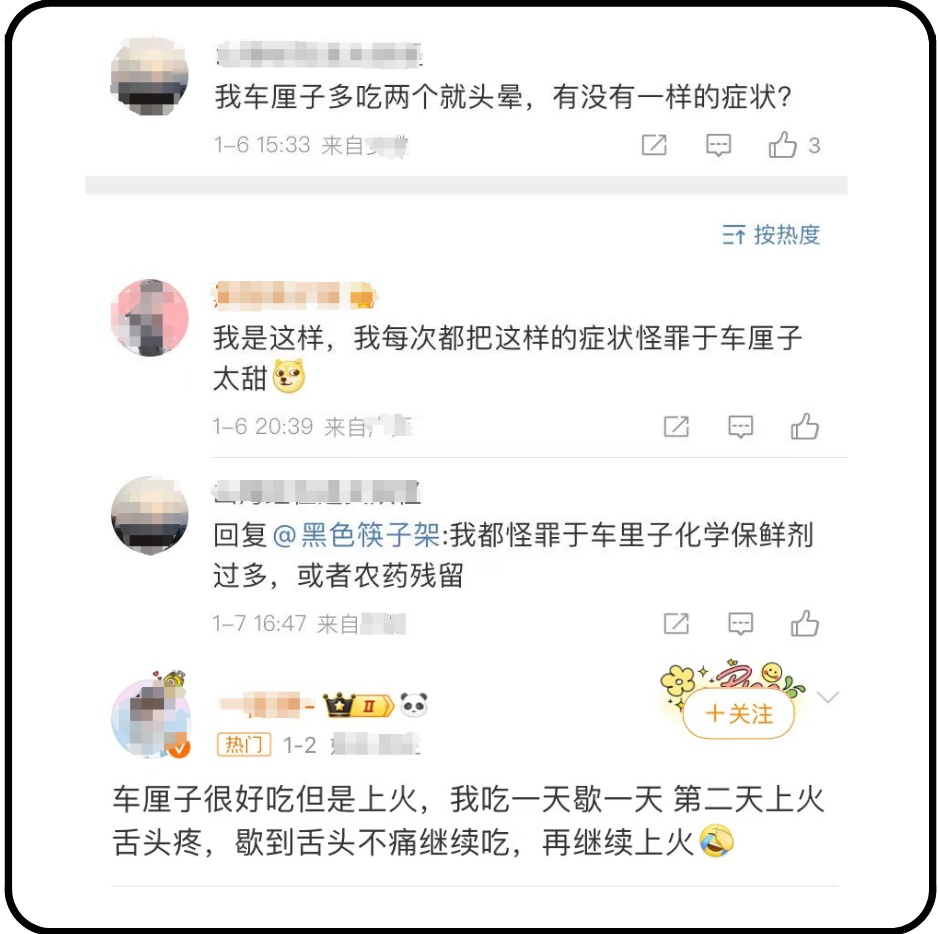
Task: Repost the top 车厘子 post
Action: pyautogui.click(x=654, y=145)
